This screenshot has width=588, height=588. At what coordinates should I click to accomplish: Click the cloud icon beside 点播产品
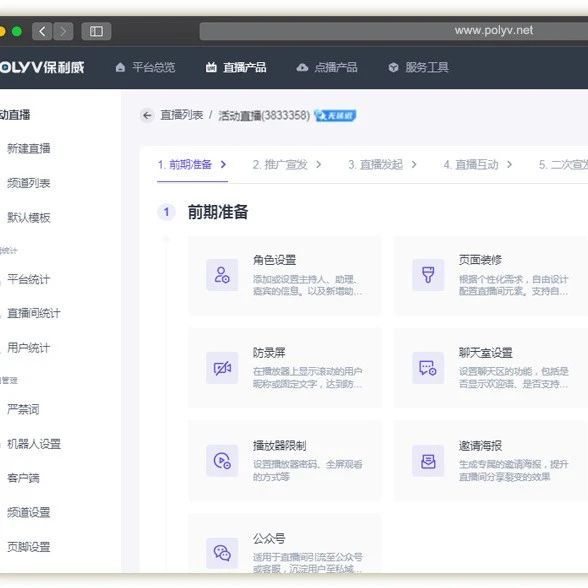(302, 68)
